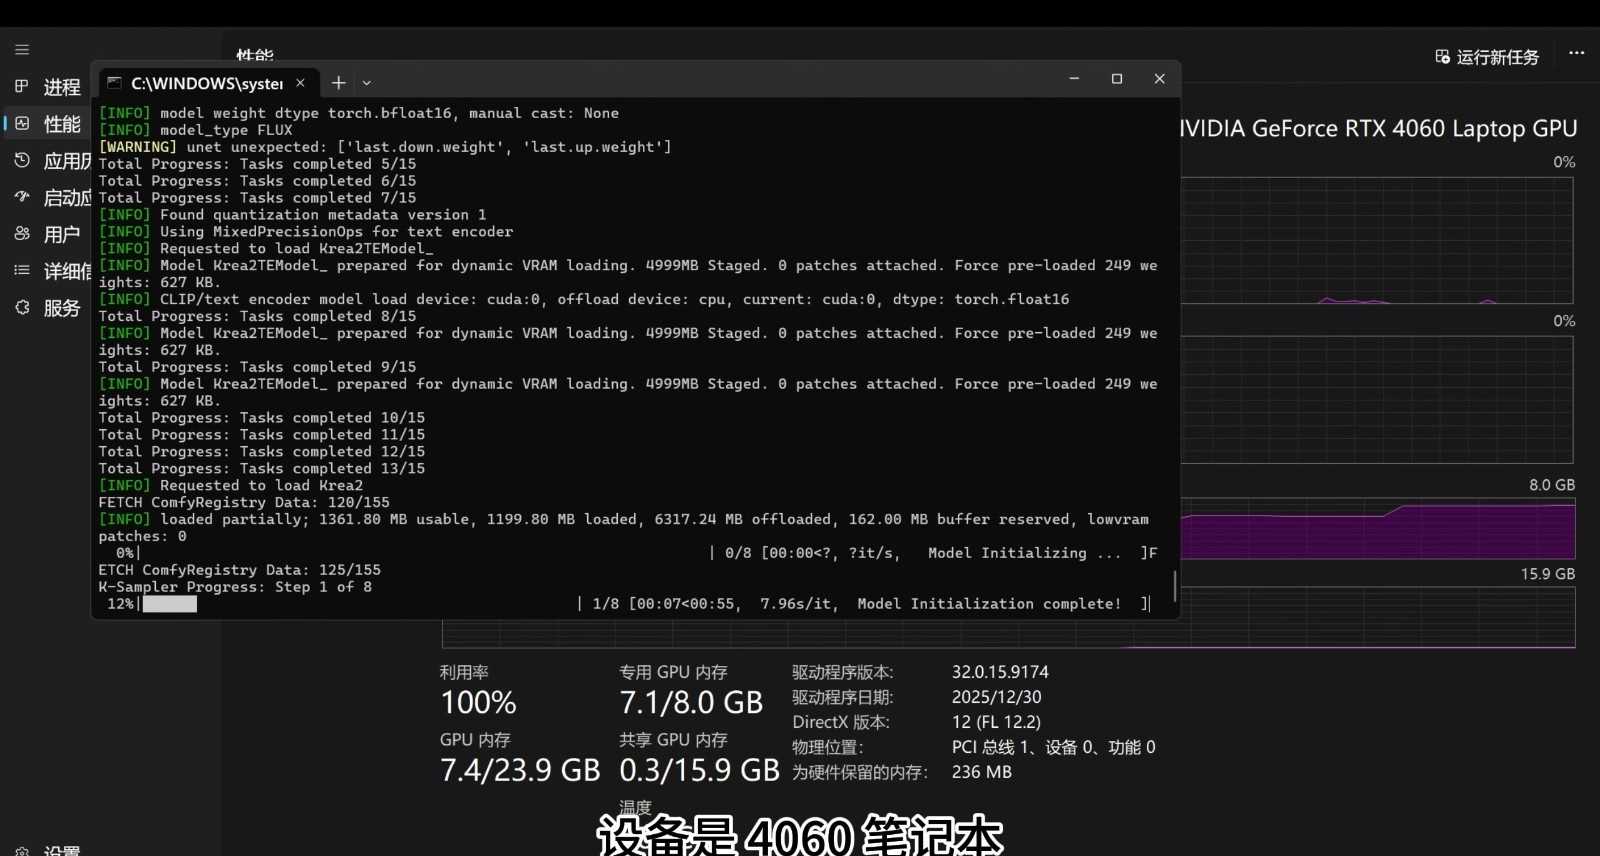Click the 7.1/8.0 GB dedicated GPU memory value

coord(691,703)
